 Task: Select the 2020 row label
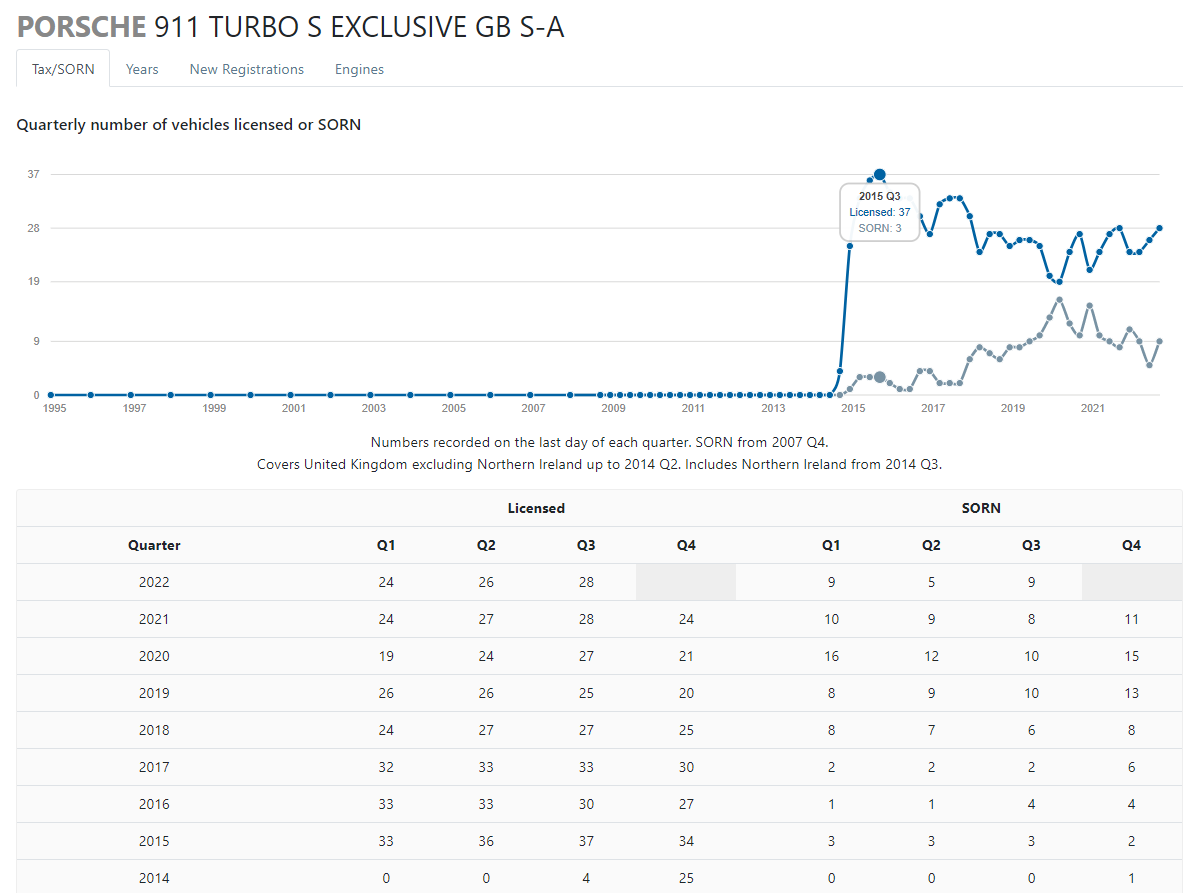point(154,656)
